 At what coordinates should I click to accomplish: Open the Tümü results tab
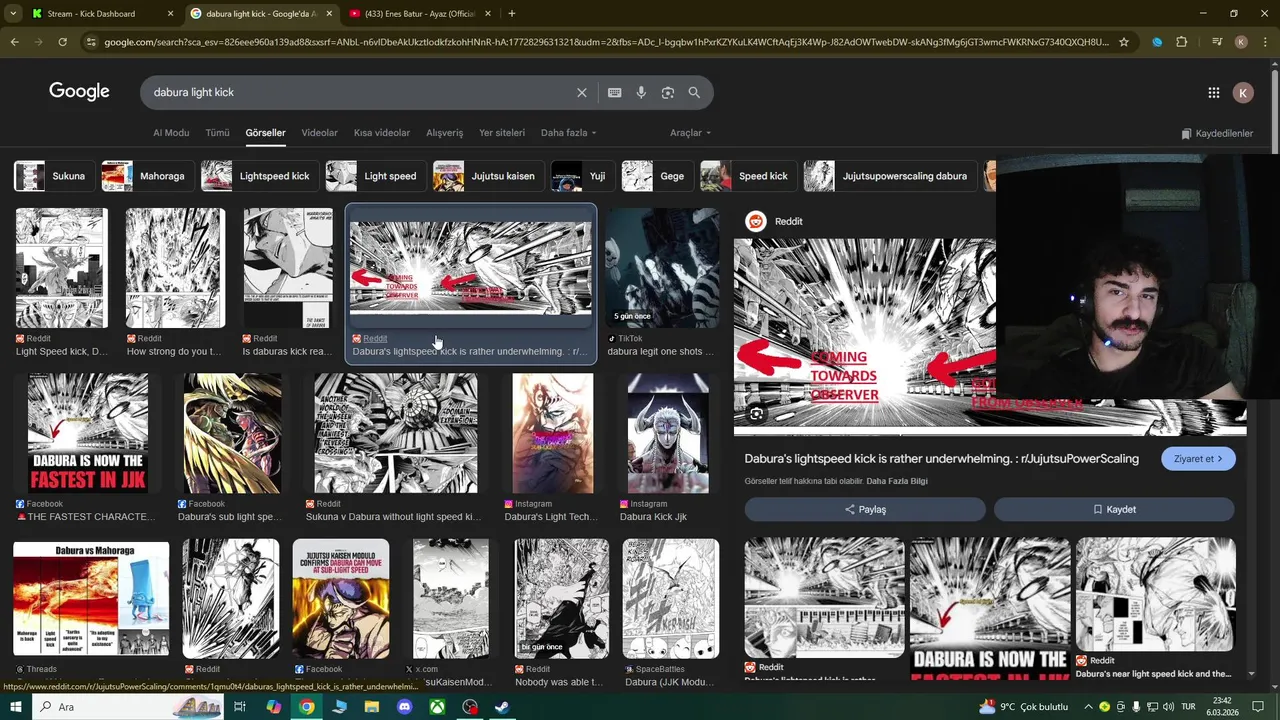point(217,133)
